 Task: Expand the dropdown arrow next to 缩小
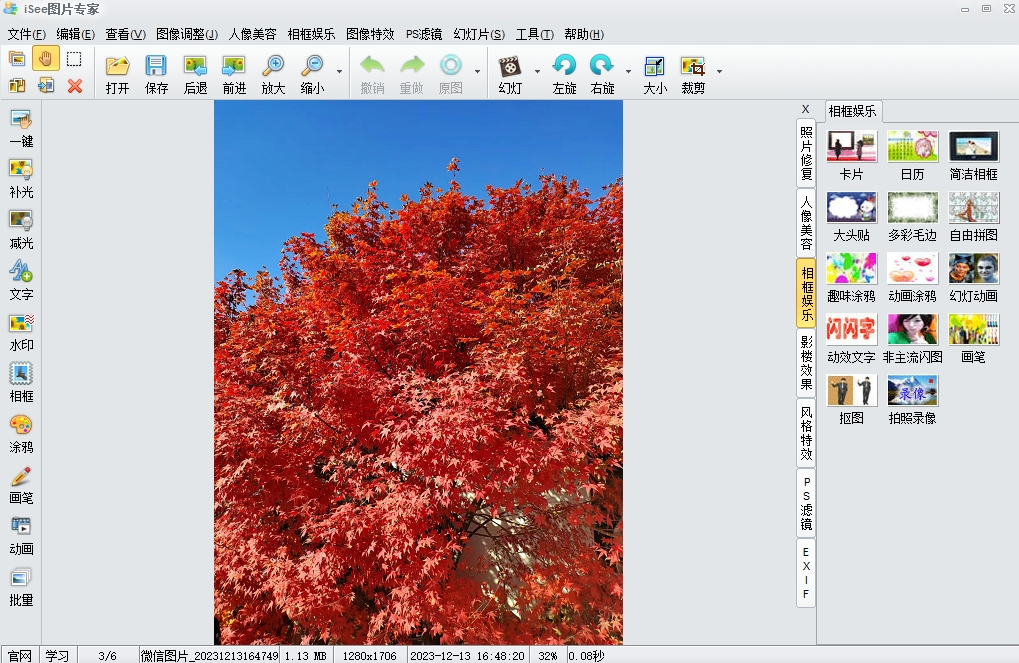tap(339, 72)
